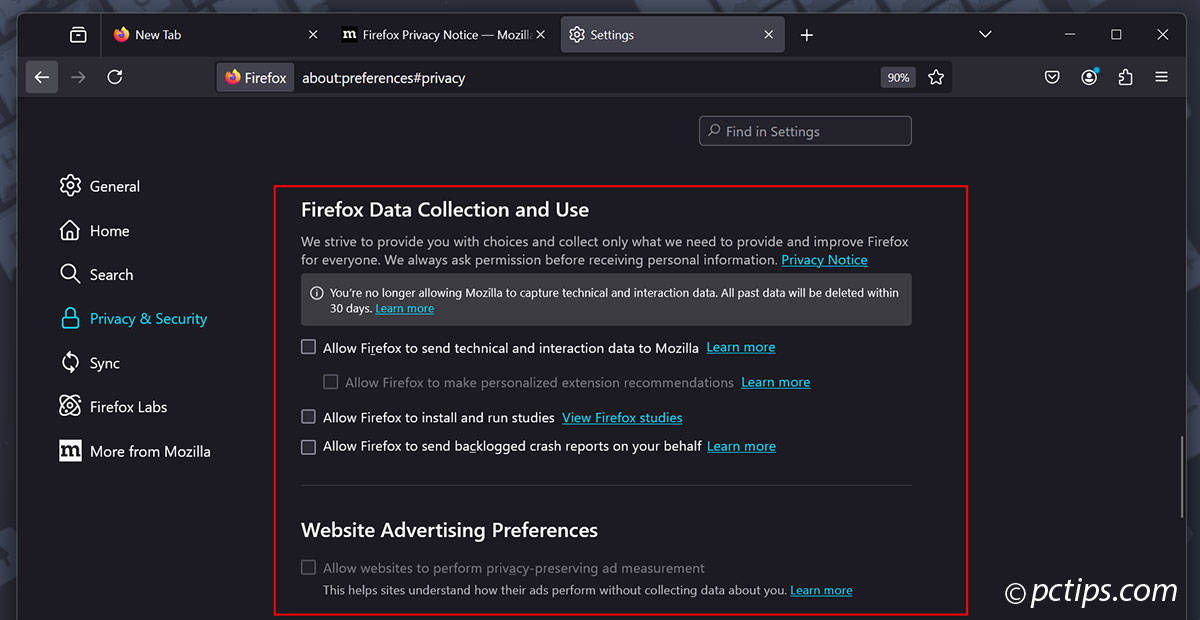Open the Firefox account icon

(x=1089, y=77)
